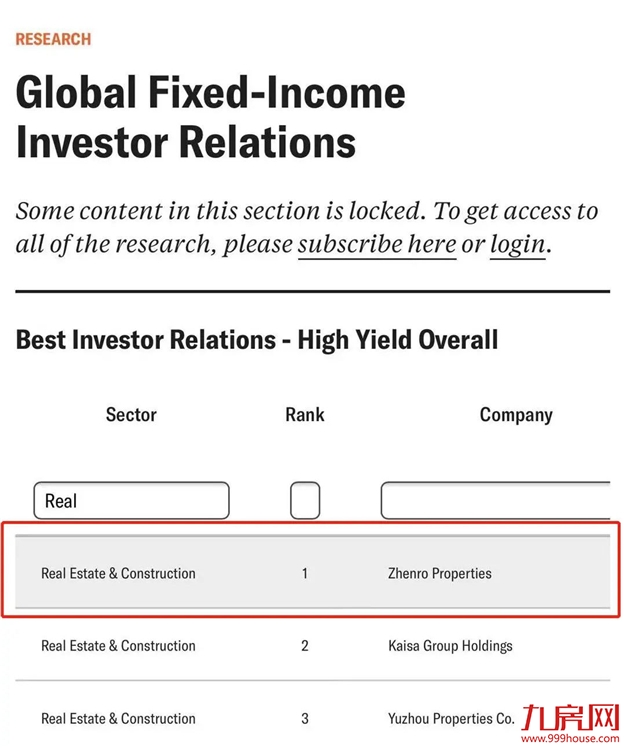Click the rank 2 cell

[x=305, y=646]
